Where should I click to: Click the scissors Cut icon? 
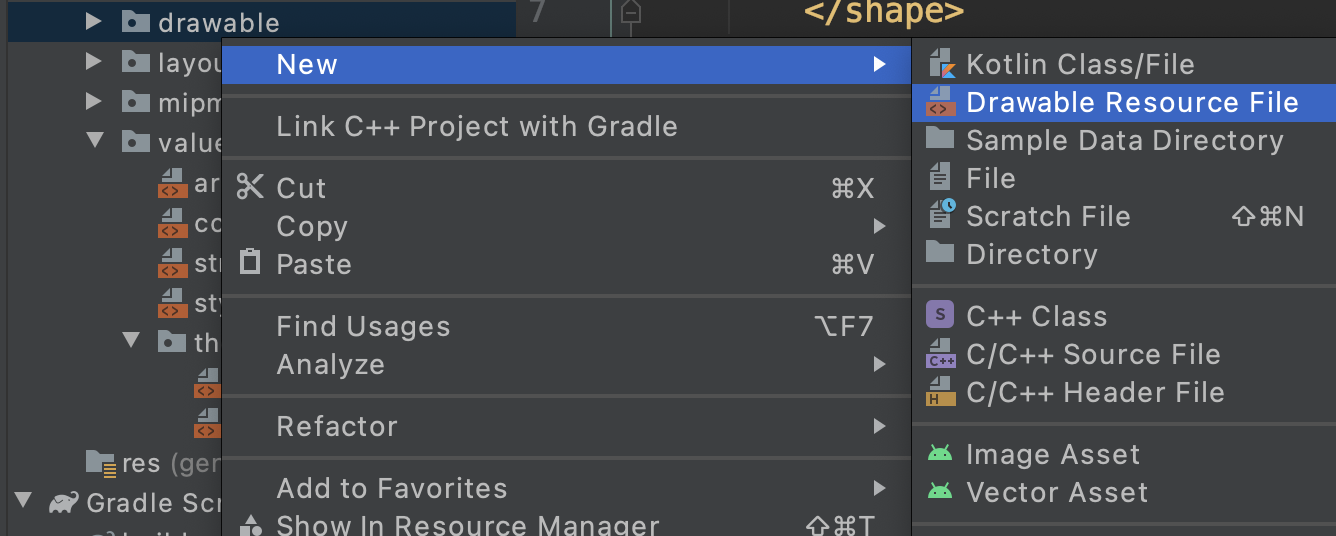[x=250, y=187]
